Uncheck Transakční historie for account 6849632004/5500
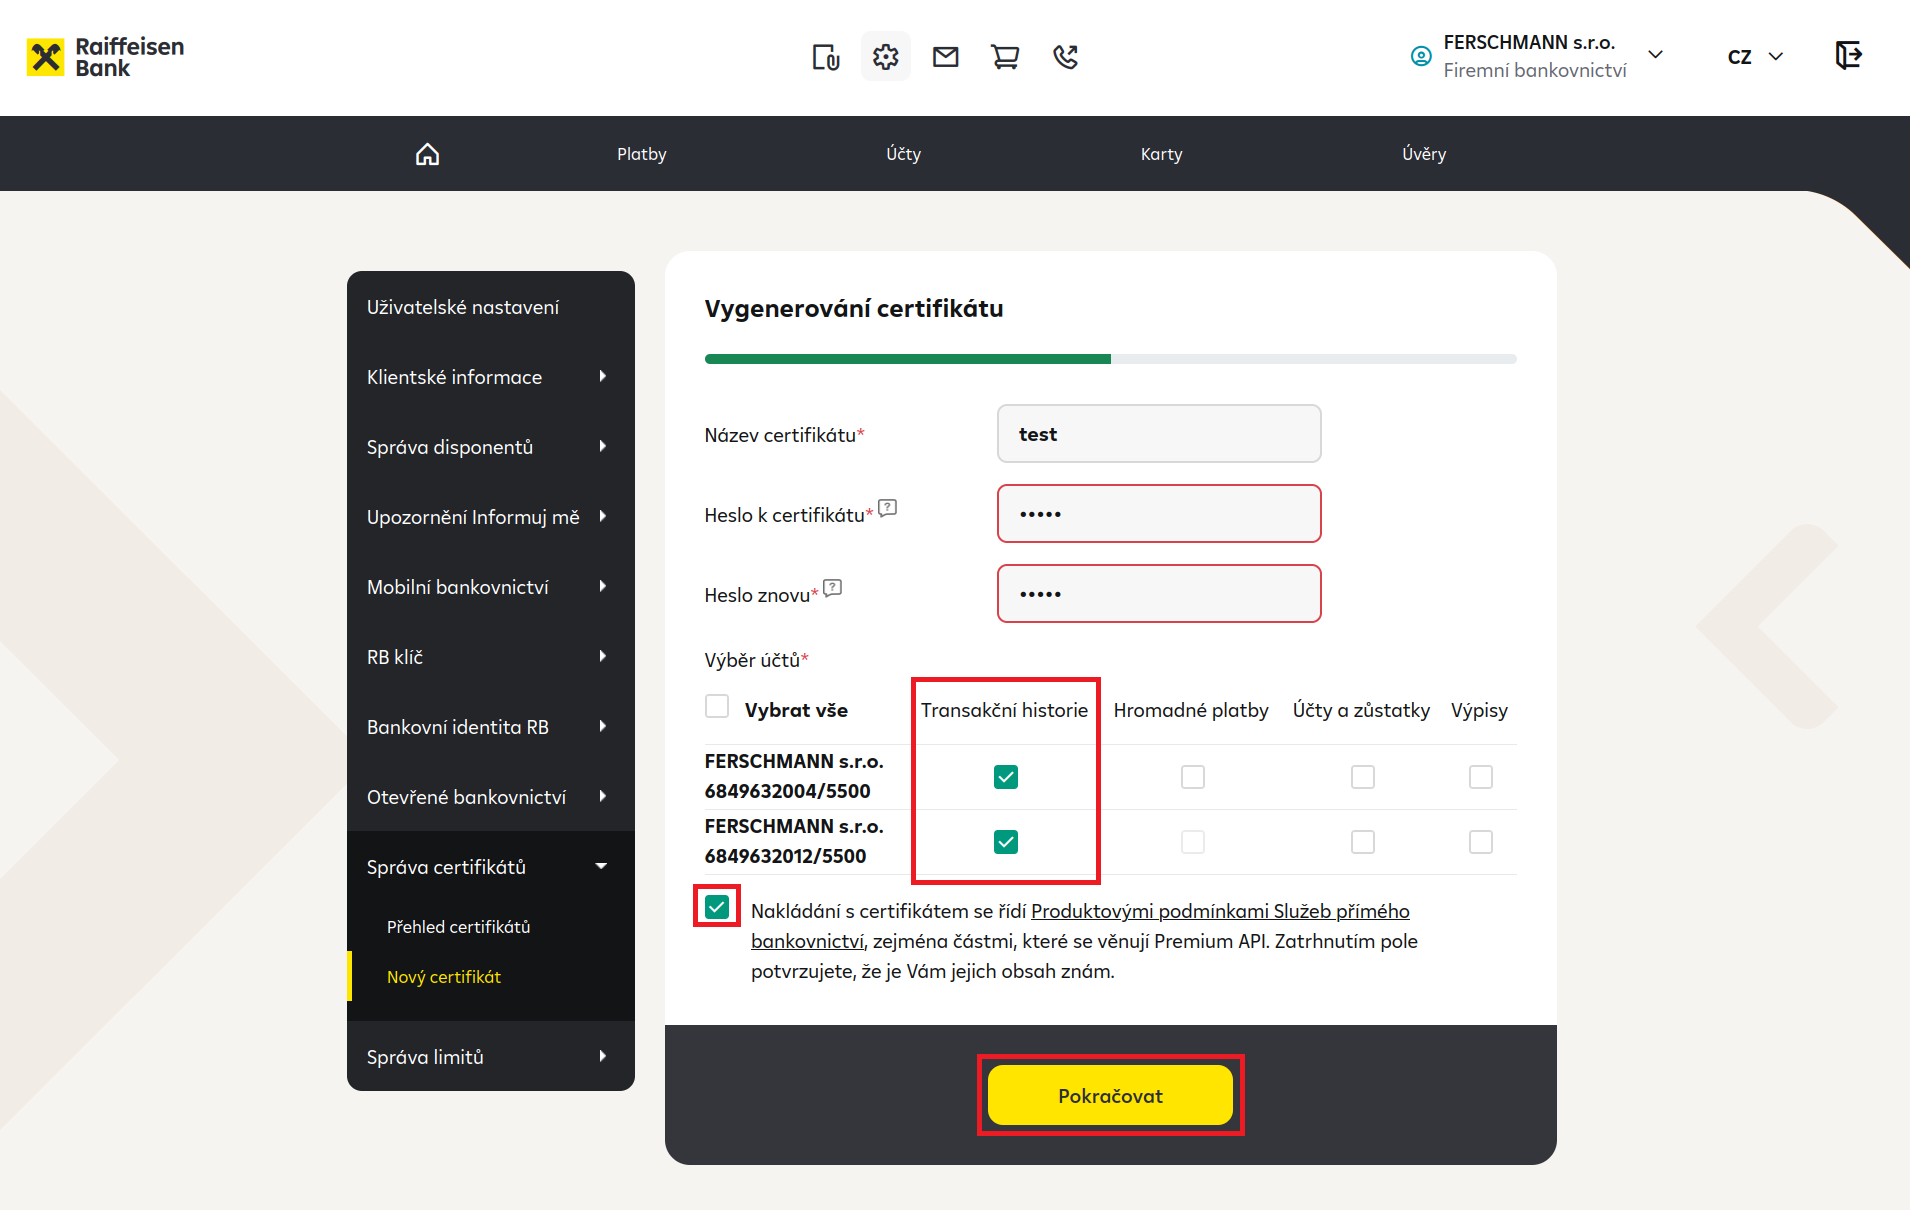The image size is (1910, 1210). (x=1006, y=777)
